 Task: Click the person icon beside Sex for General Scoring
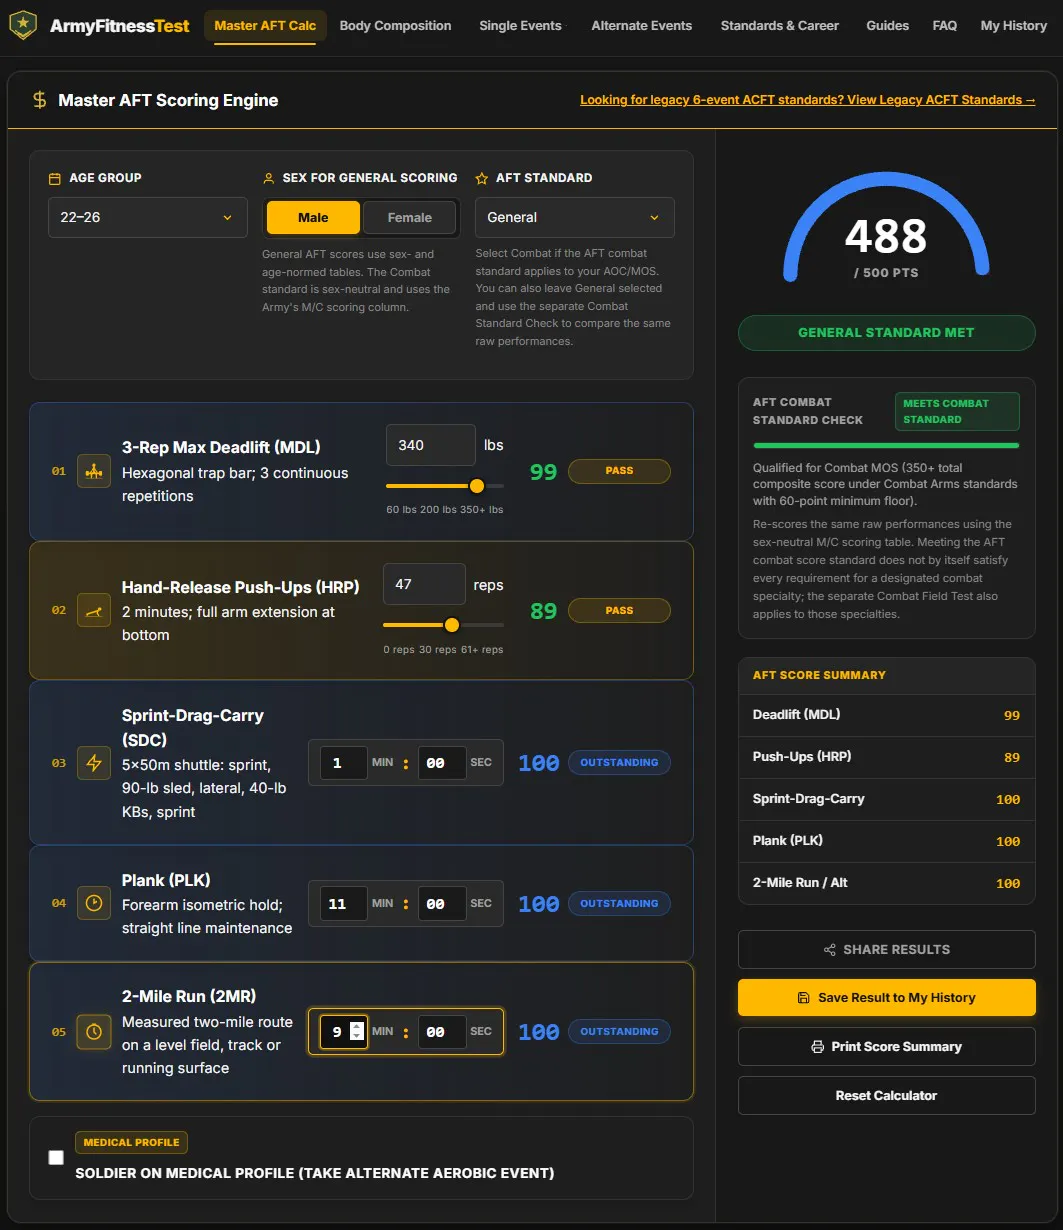point(268,178)
